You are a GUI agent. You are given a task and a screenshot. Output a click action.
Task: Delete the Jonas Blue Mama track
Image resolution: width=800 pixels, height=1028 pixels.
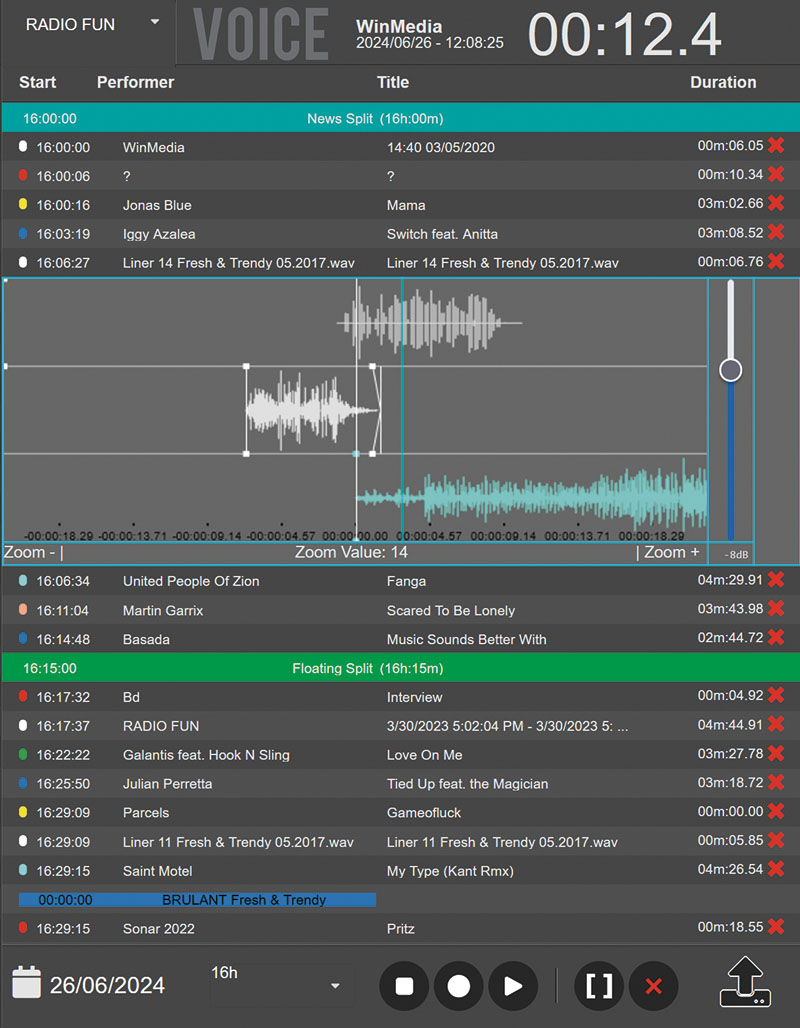point(776,204)
